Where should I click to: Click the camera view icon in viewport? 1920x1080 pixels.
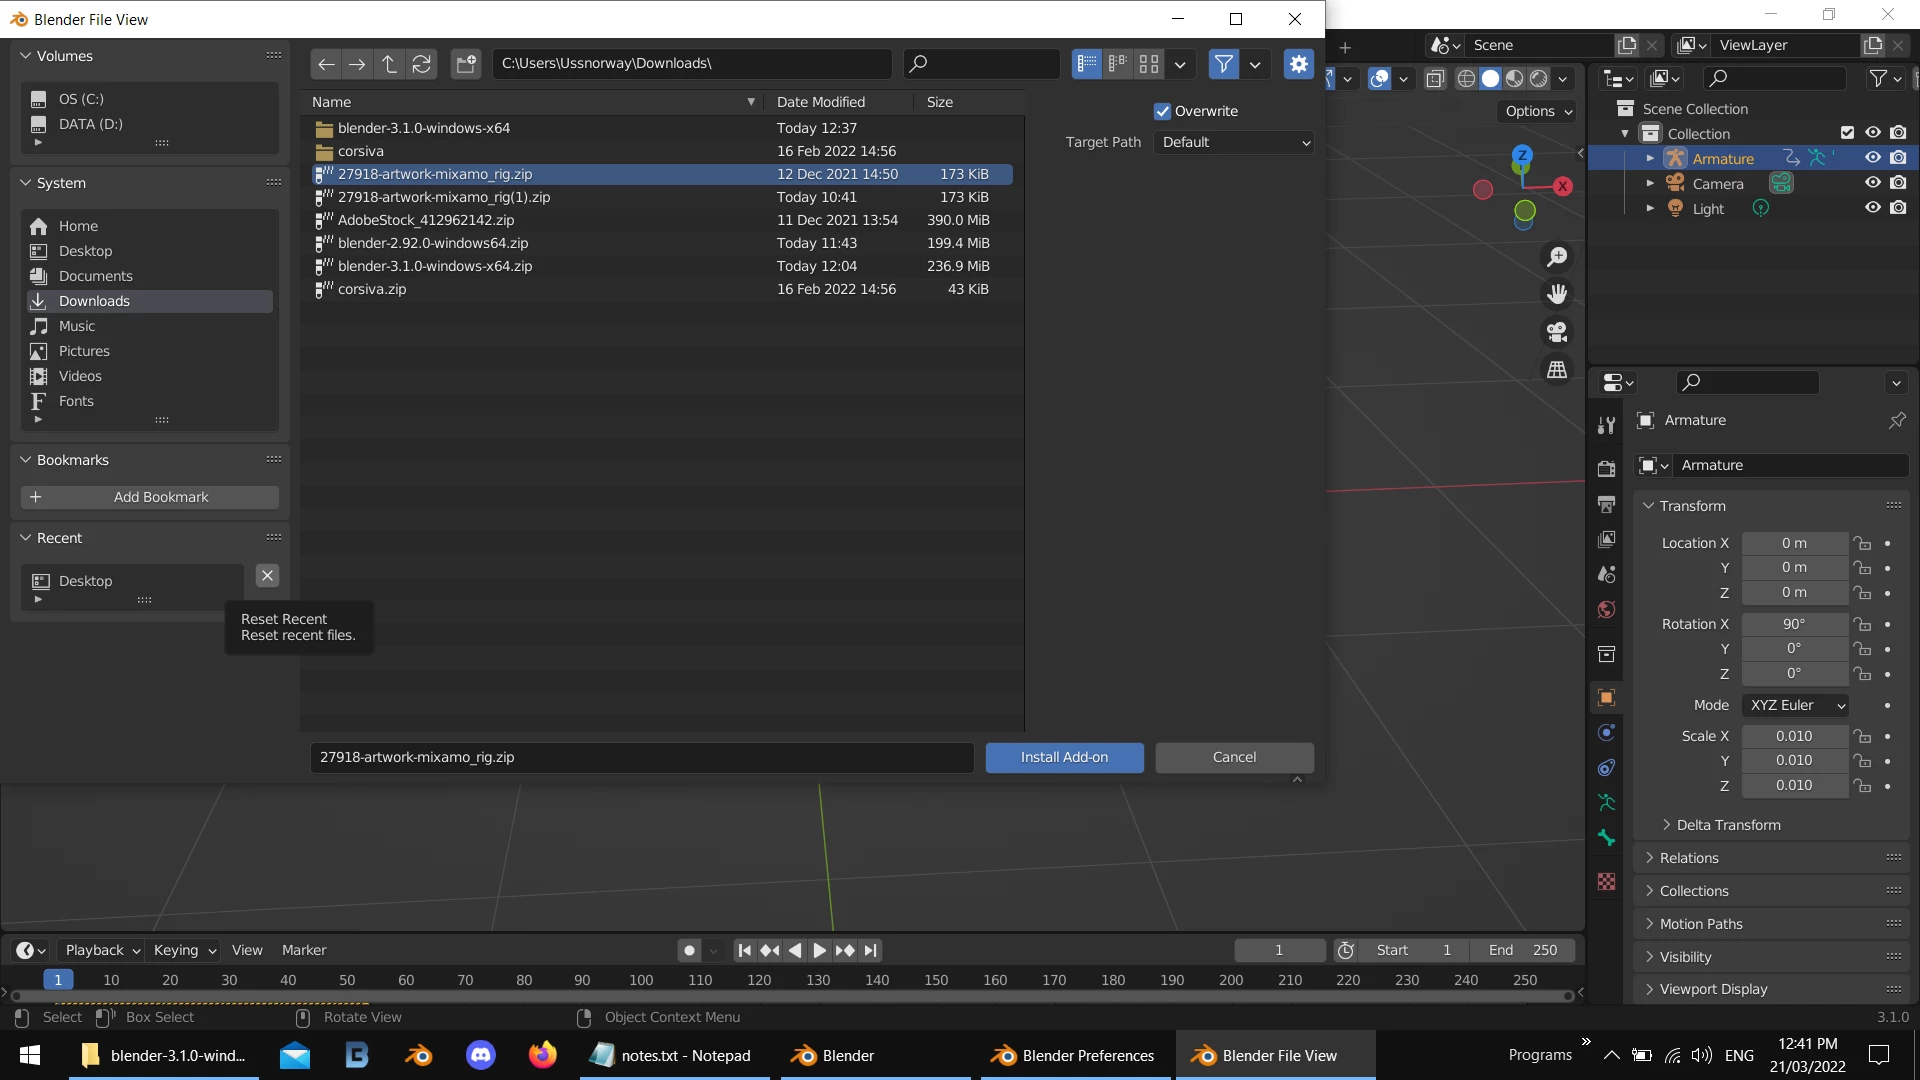[1557, 332]
